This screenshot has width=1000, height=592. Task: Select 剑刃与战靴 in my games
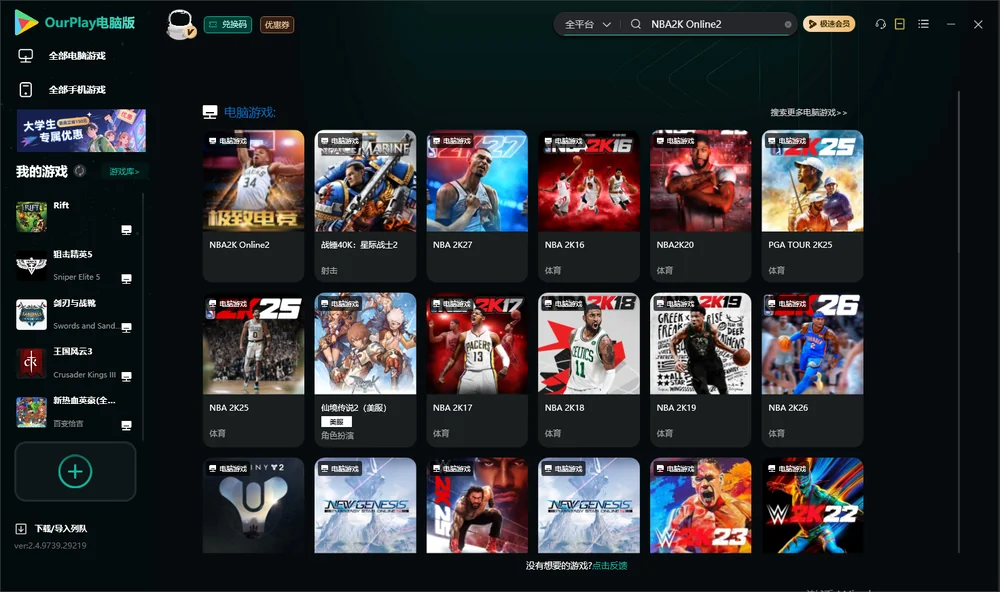(74, 314)
